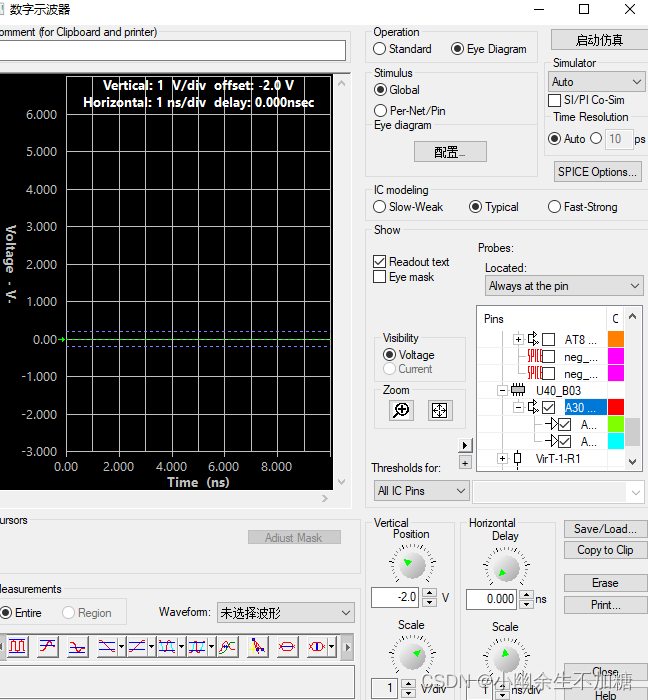Image resolution: width=648 pixels, height=700 pixels.
Task: Click the upper red SPICE model icon
Action: click(x=534, y=356)
